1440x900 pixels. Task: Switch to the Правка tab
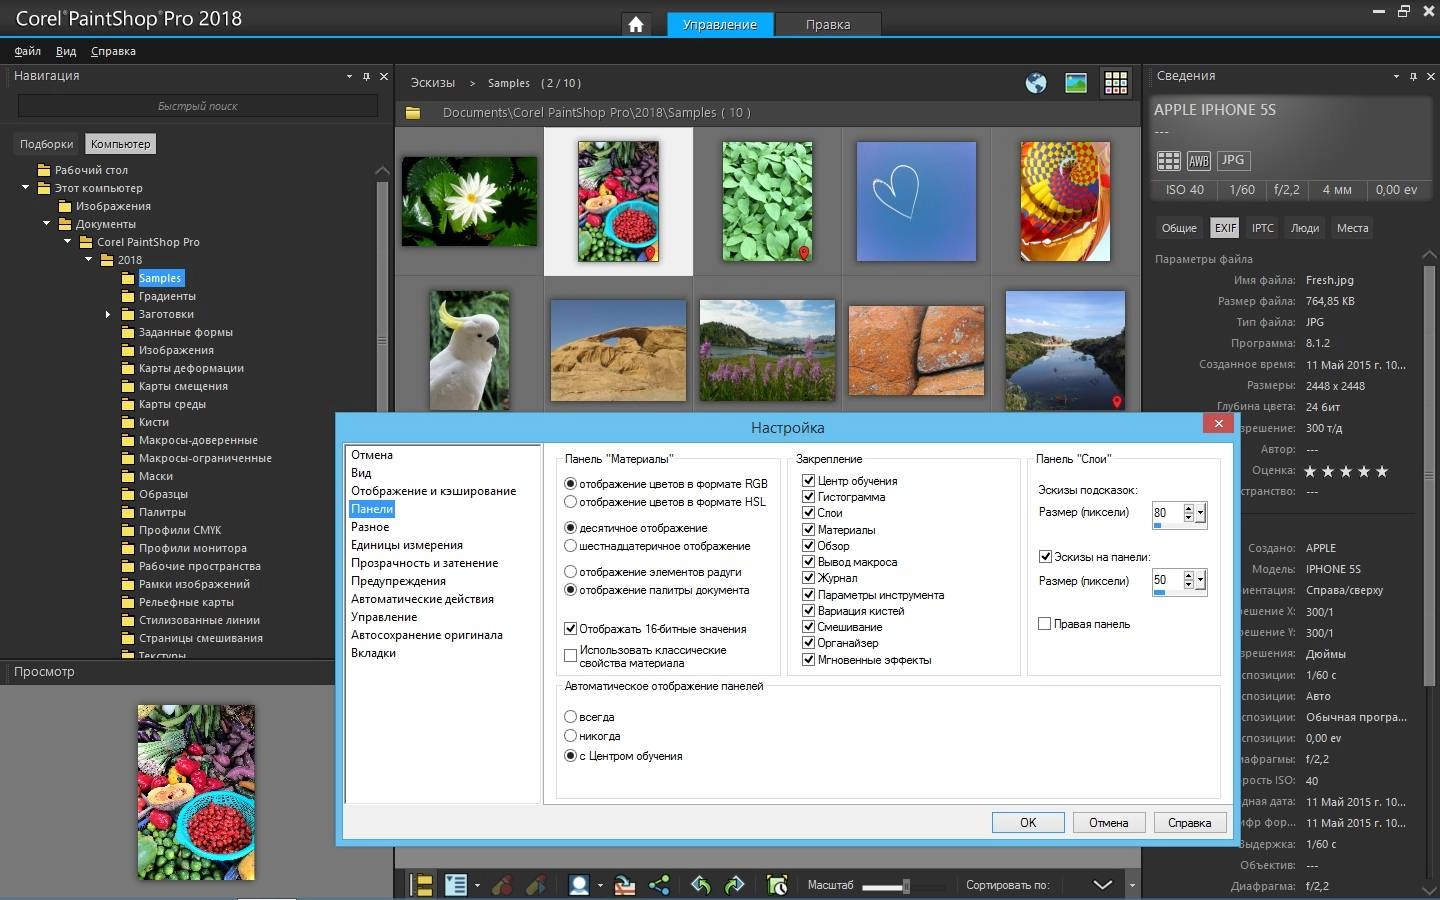click(828, 24)
